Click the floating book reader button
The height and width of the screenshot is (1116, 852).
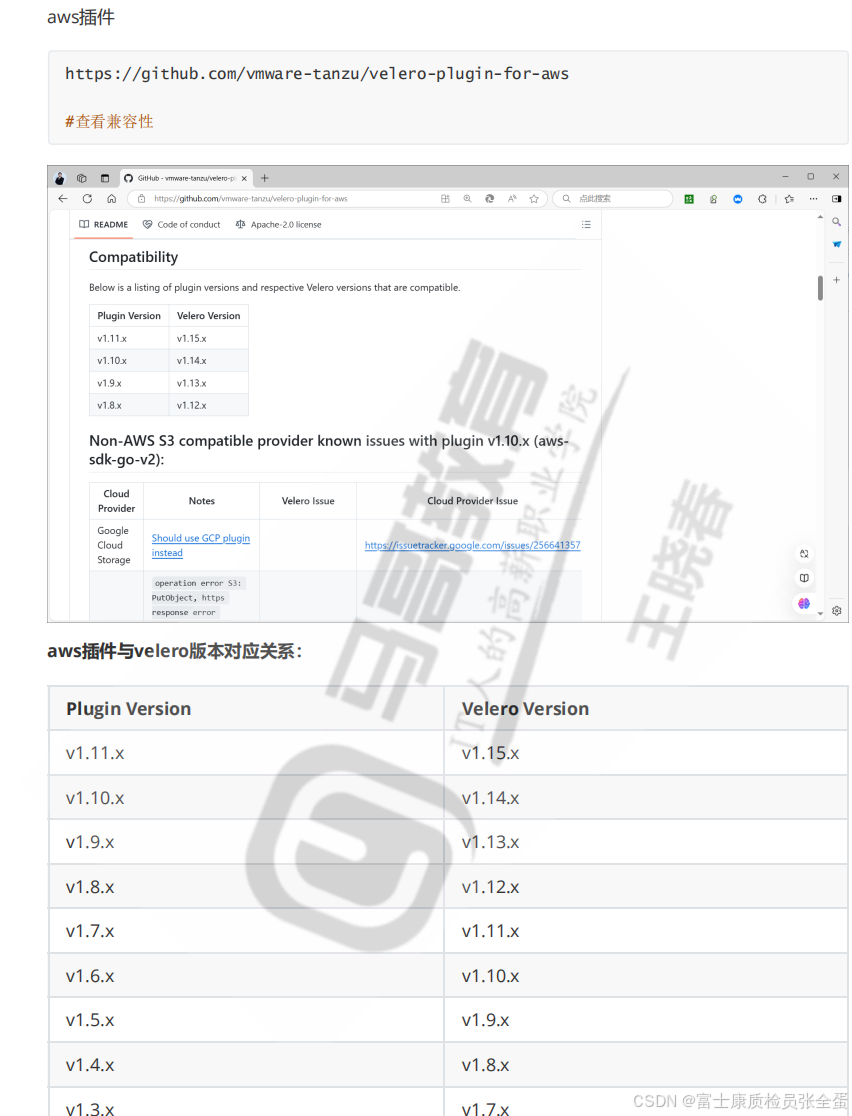pyautogui.click(x=804, y=578)
